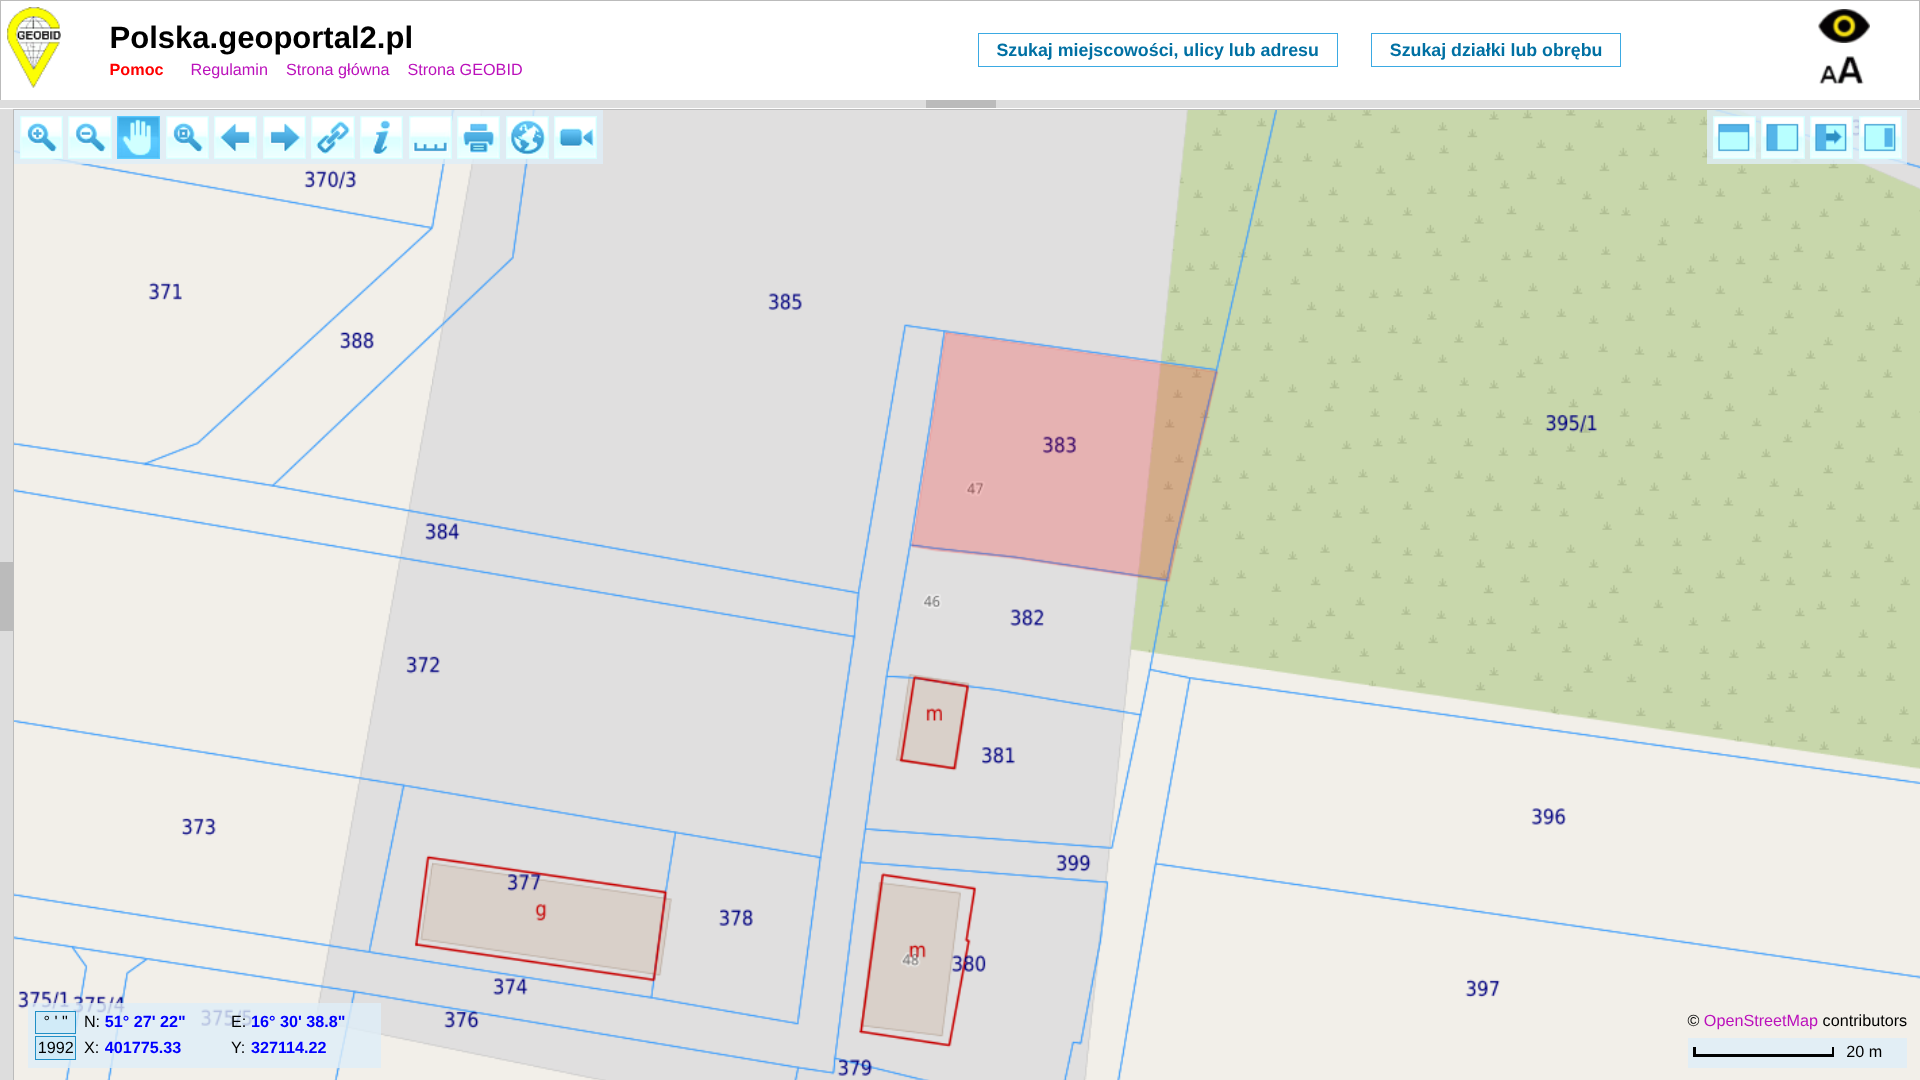Click the top panel collapse handle

point(960,104)
